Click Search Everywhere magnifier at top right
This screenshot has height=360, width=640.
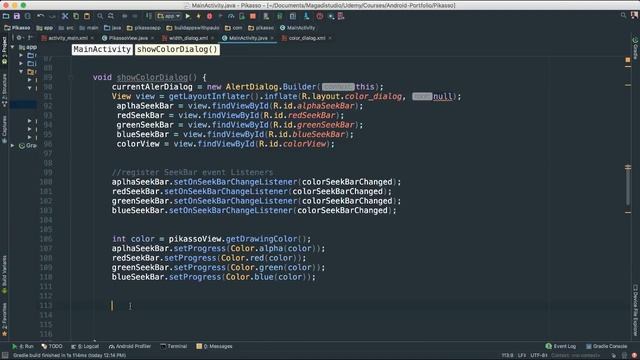pyautogui.click(x=623, y=16)
